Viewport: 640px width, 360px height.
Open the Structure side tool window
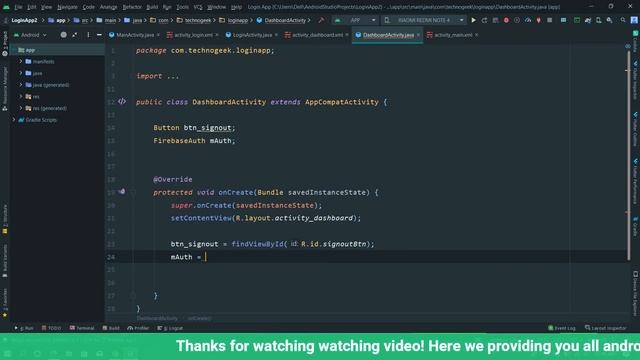tap(4, 220)
